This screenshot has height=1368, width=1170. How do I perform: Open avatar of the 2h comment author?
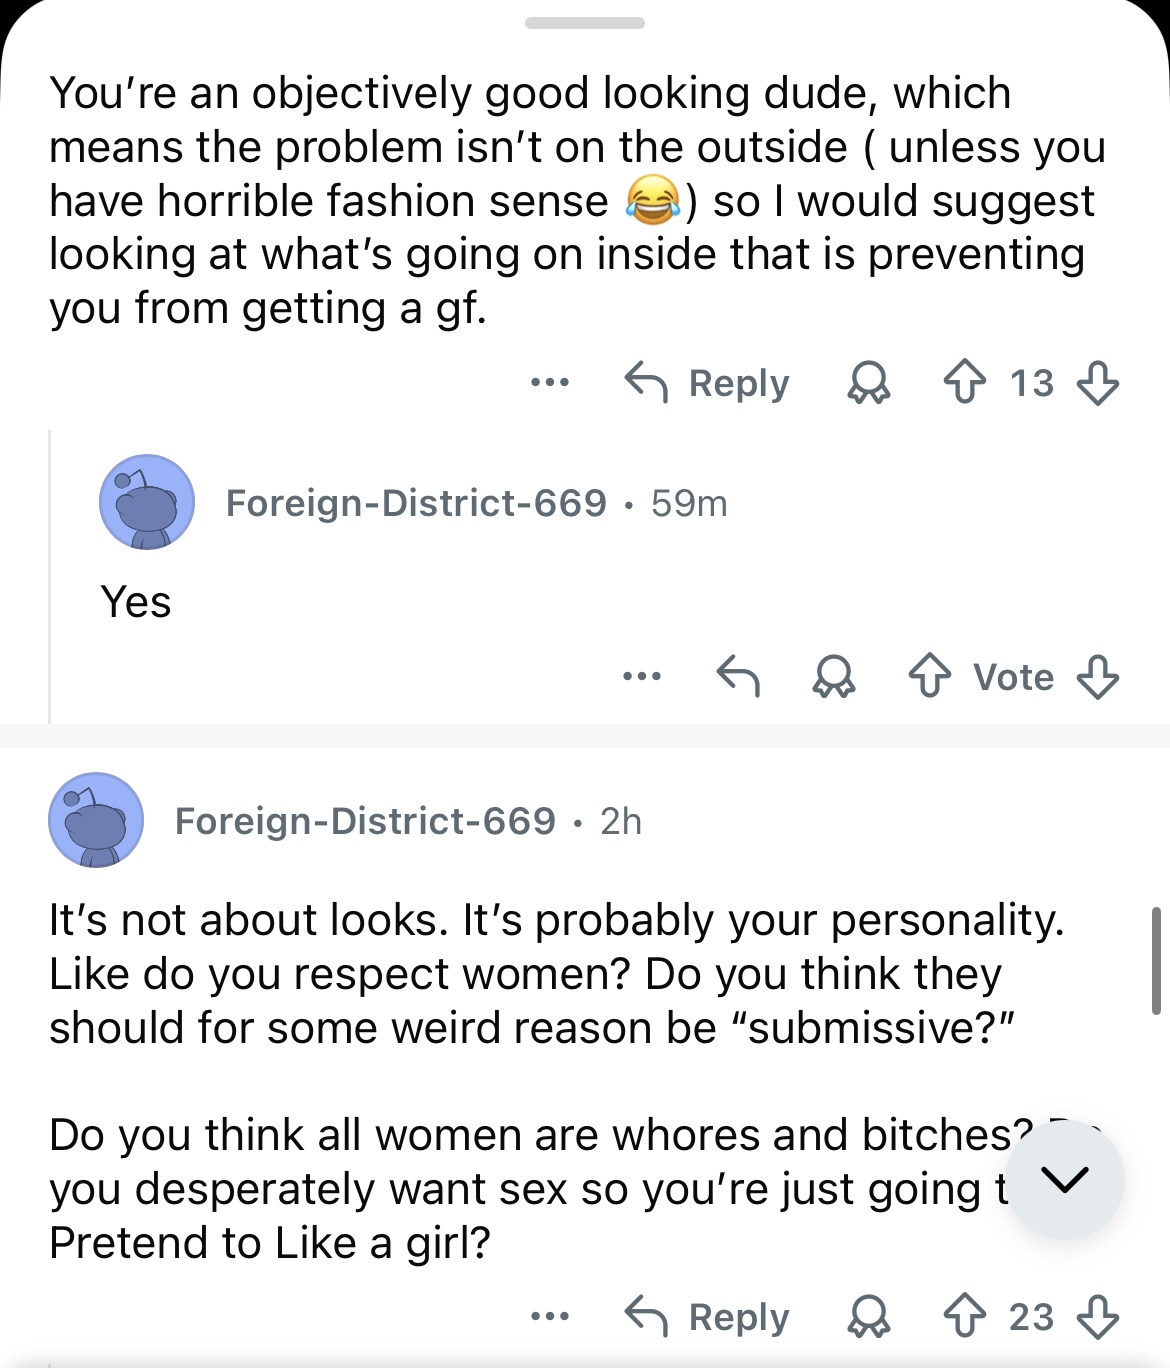(x=95, y=820)
